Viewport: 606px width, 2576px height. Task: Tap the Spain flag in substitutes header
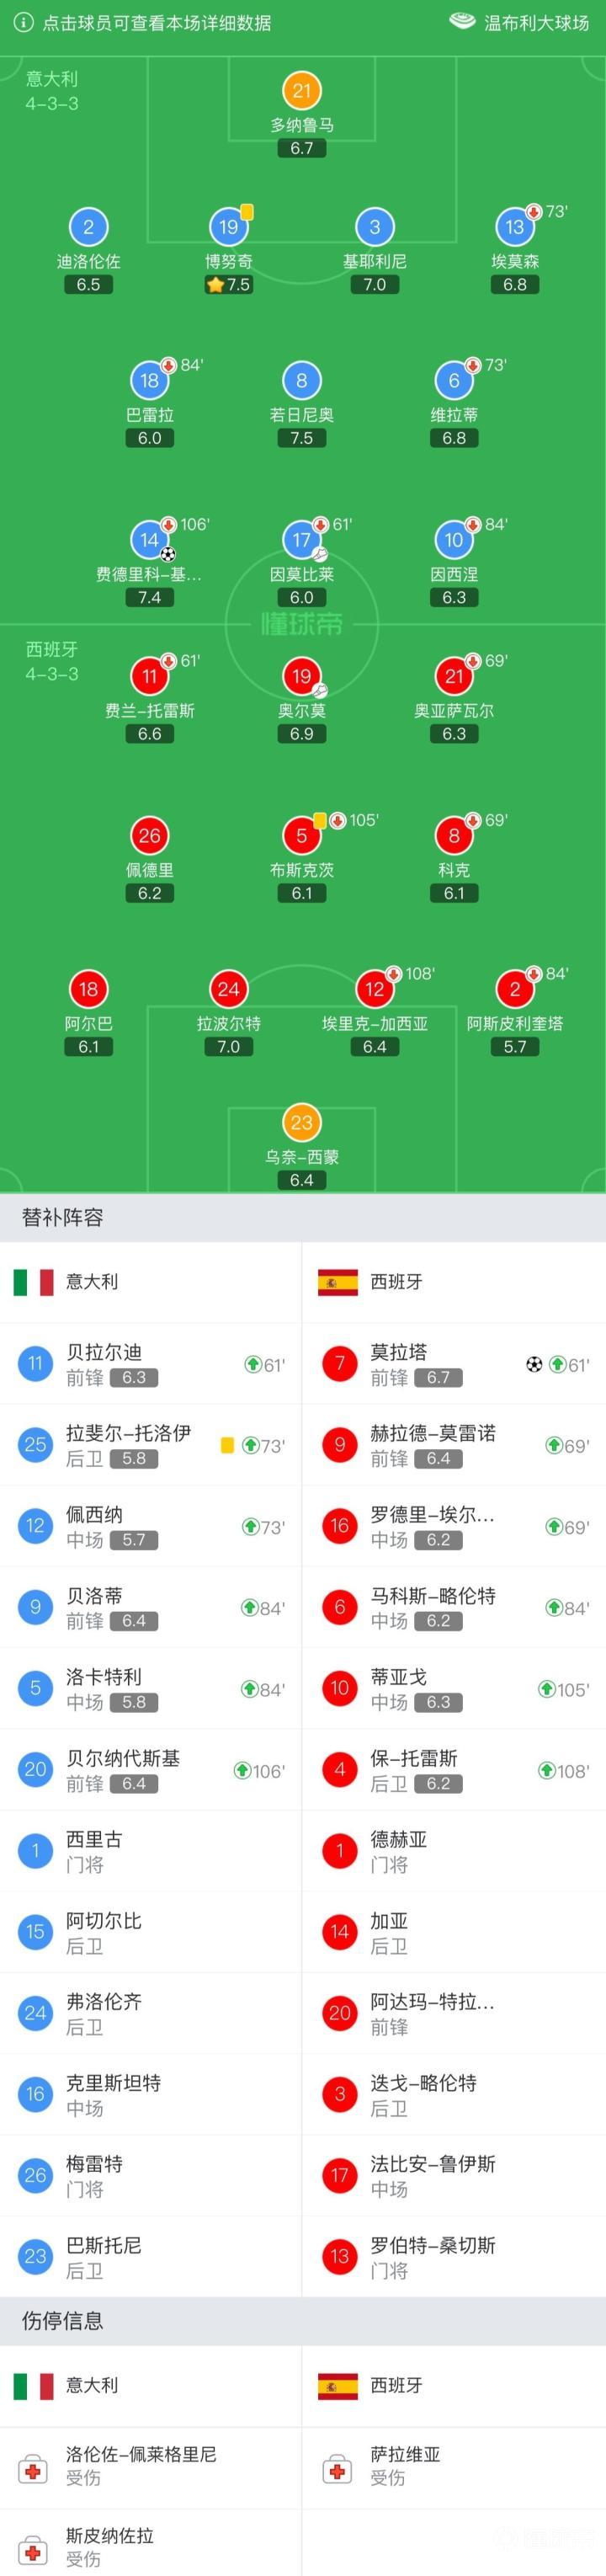[337, 1282]
